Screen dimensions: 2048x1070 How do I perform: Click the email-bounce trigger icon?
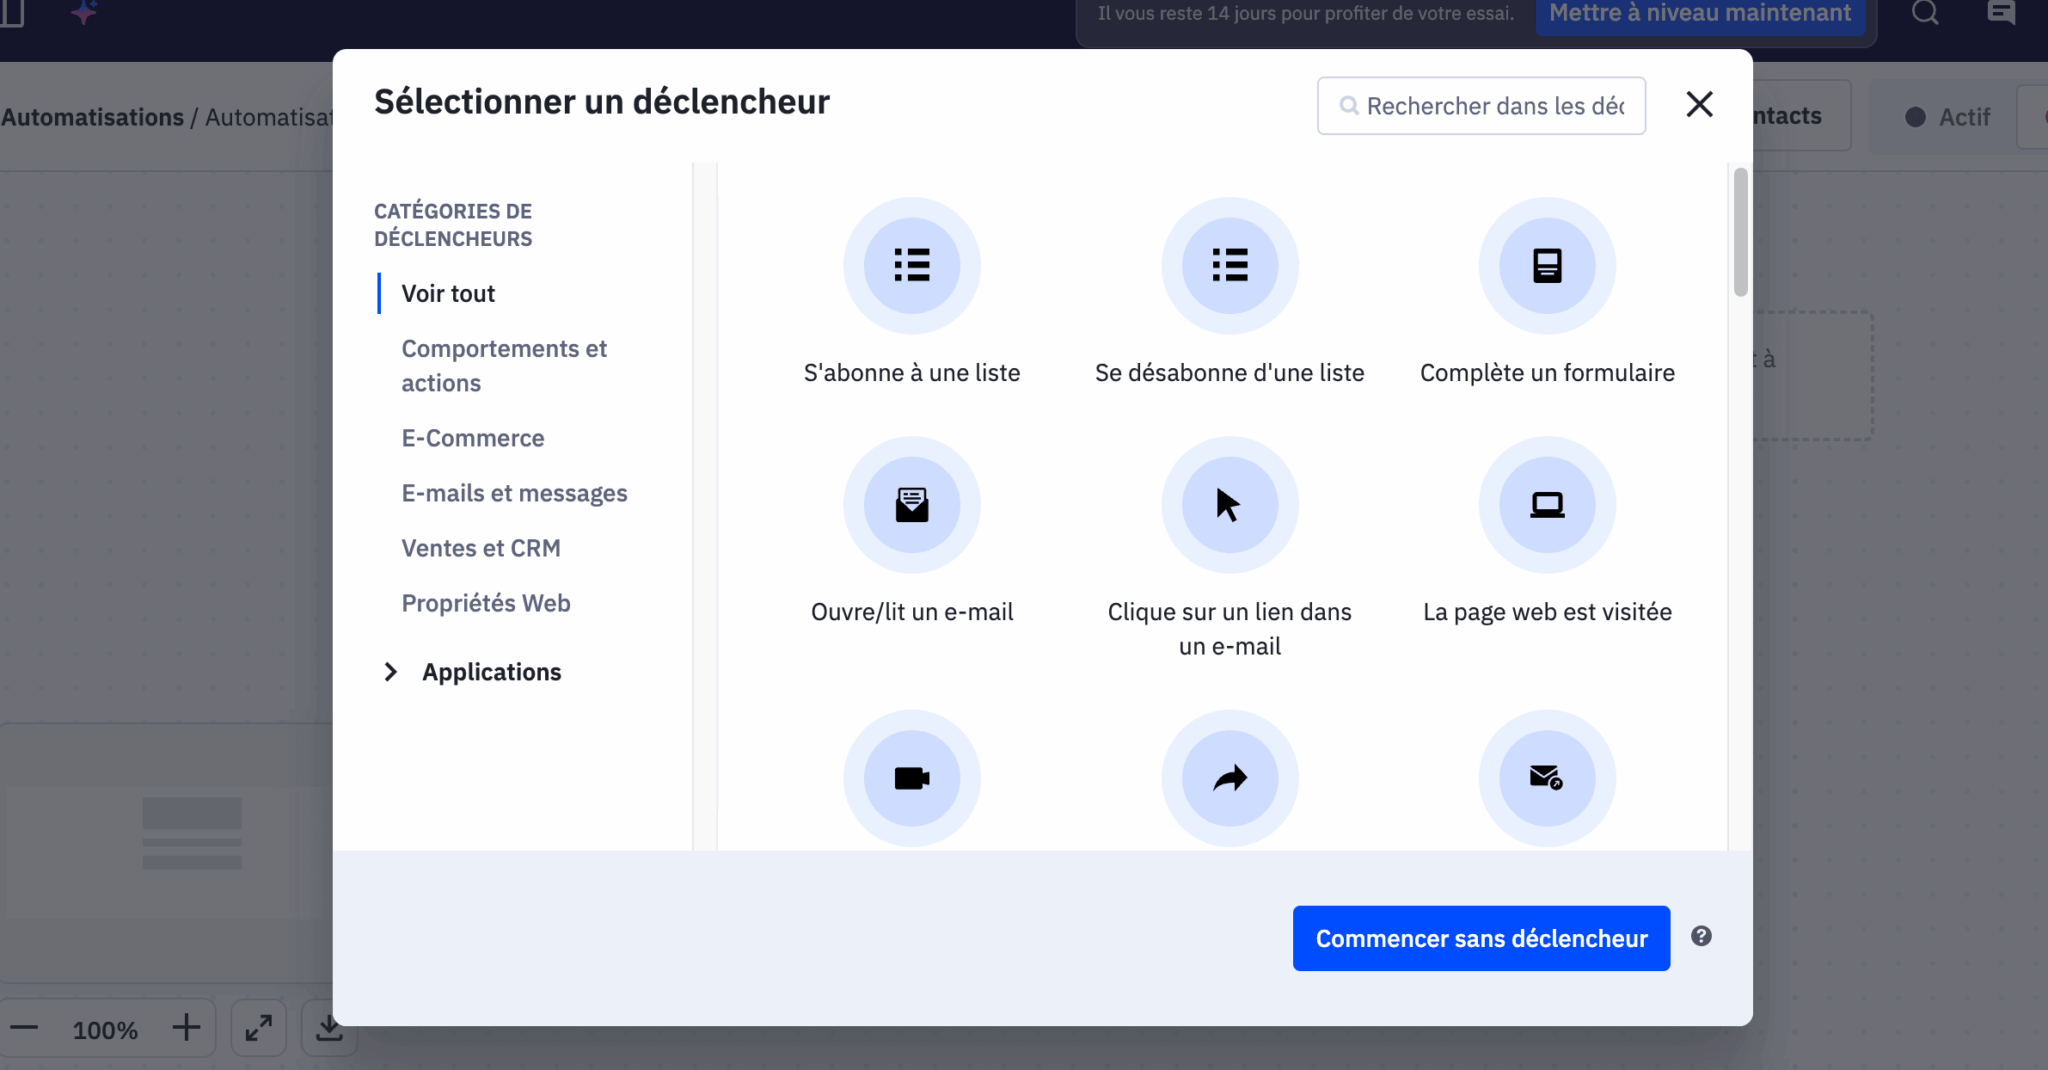1546,778
